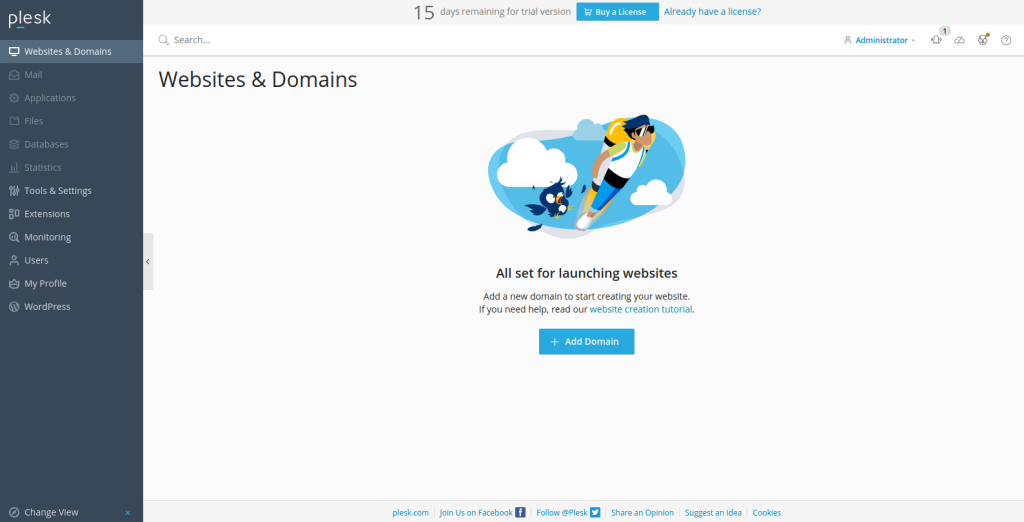Collapse the left sidebar with arrow handle
The image size is (1024, 522).
148,261
